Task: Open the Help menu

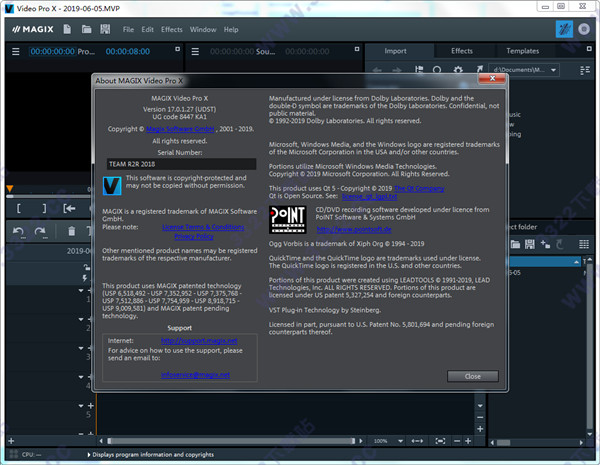Action: tap(231, 29)
